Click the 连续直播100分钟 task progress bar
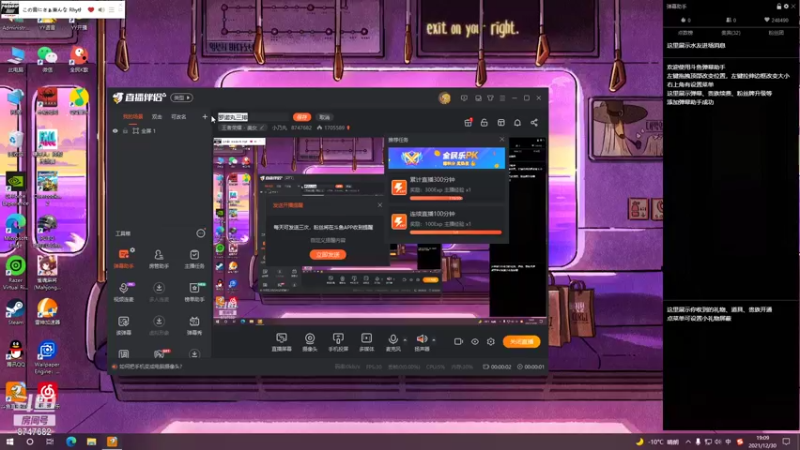Image resolution: width=800 pixels, height=450 pixels. [x=455, y=232]
